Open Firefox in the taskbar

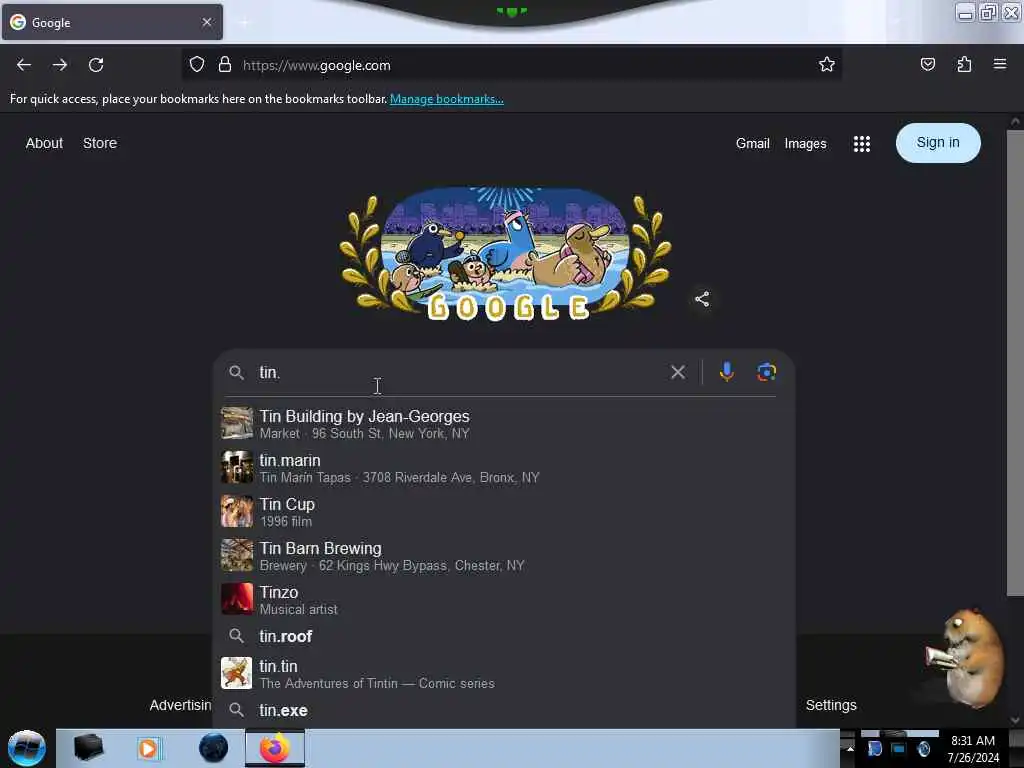point(275,748)
